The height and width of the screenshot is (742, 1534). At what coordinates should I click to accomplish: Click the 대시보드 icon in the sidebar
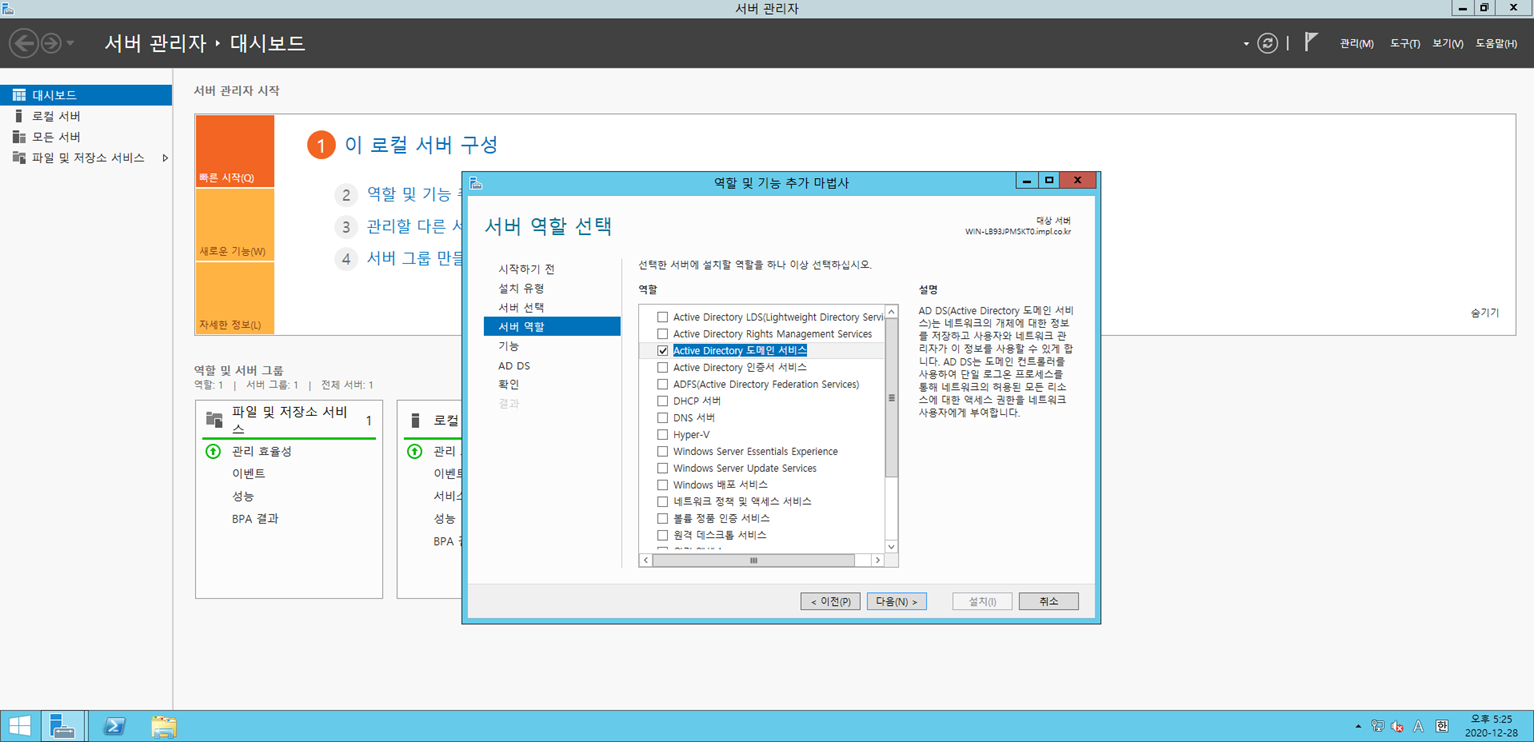click(19, 95)
